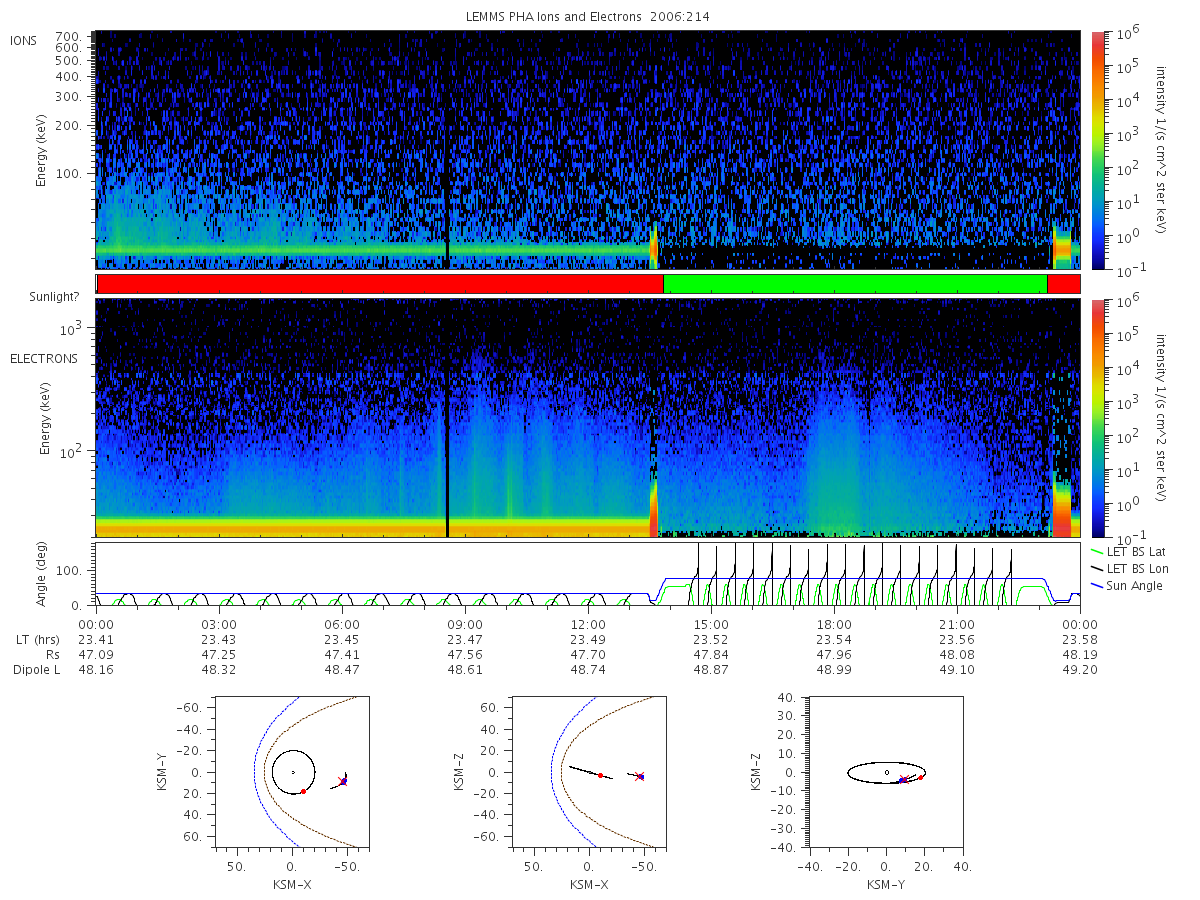Click the "ELECTRONS" panel label
The height and width of the screenshot is (900, 1200).
44,358
